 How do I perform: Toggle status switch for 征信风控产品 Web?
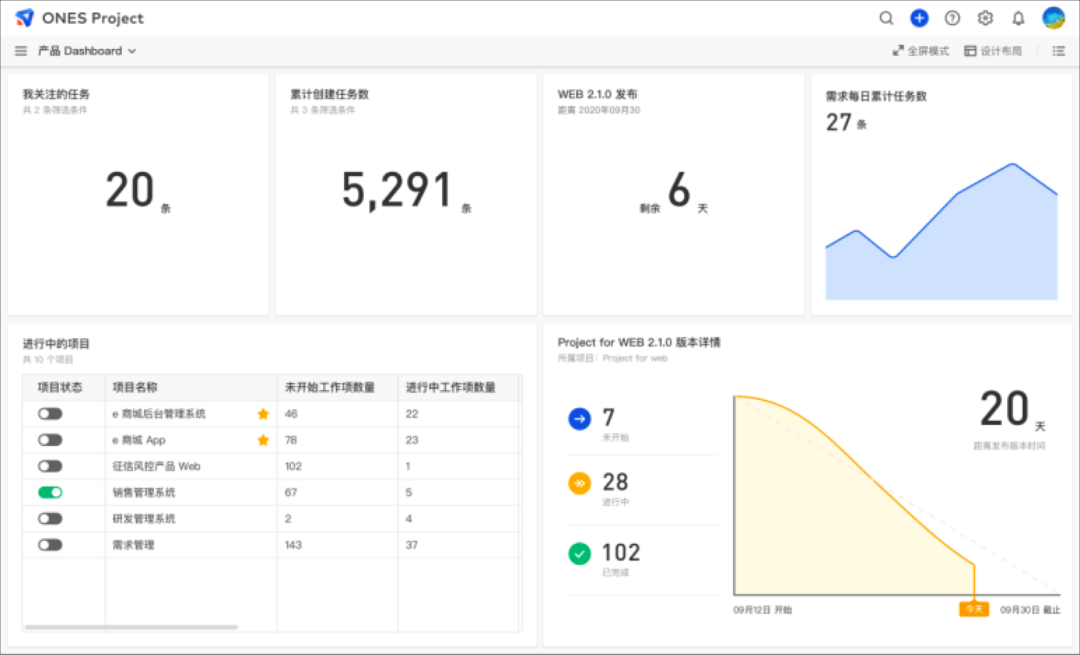50,466
